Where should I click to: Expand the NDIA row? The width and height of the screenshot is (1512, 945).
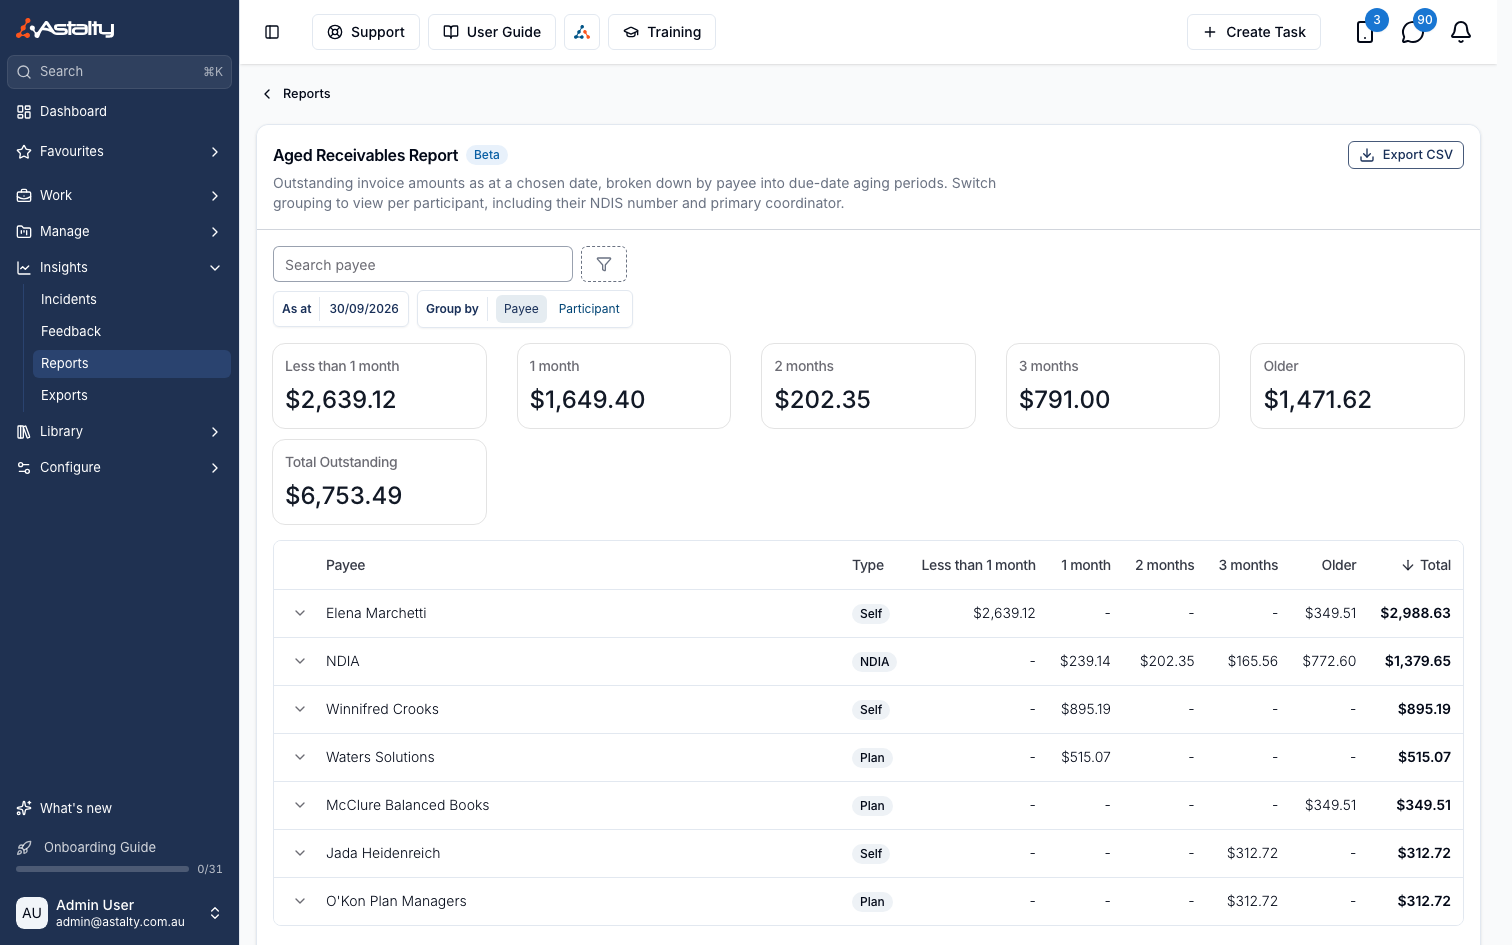pos(300,661)
